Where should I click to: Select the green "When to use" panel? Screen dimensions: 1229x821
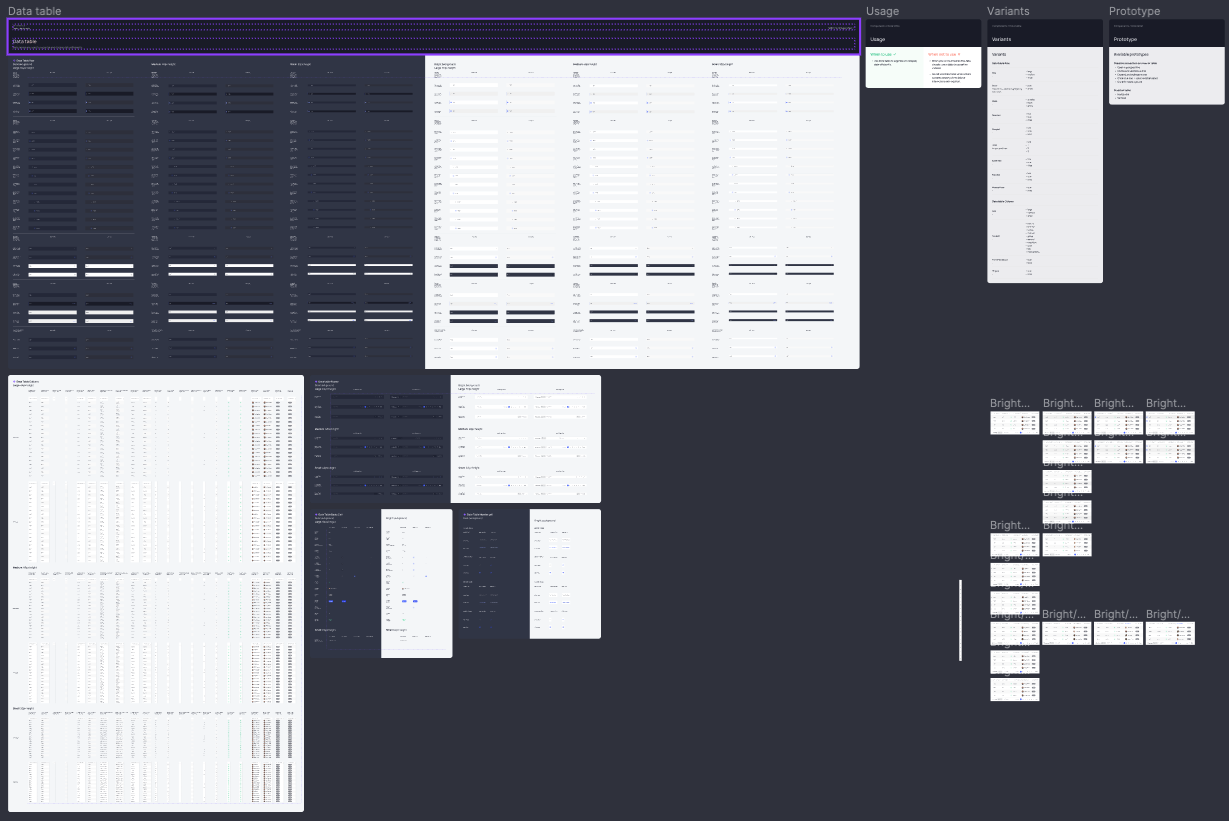click(x=895, y=70)
